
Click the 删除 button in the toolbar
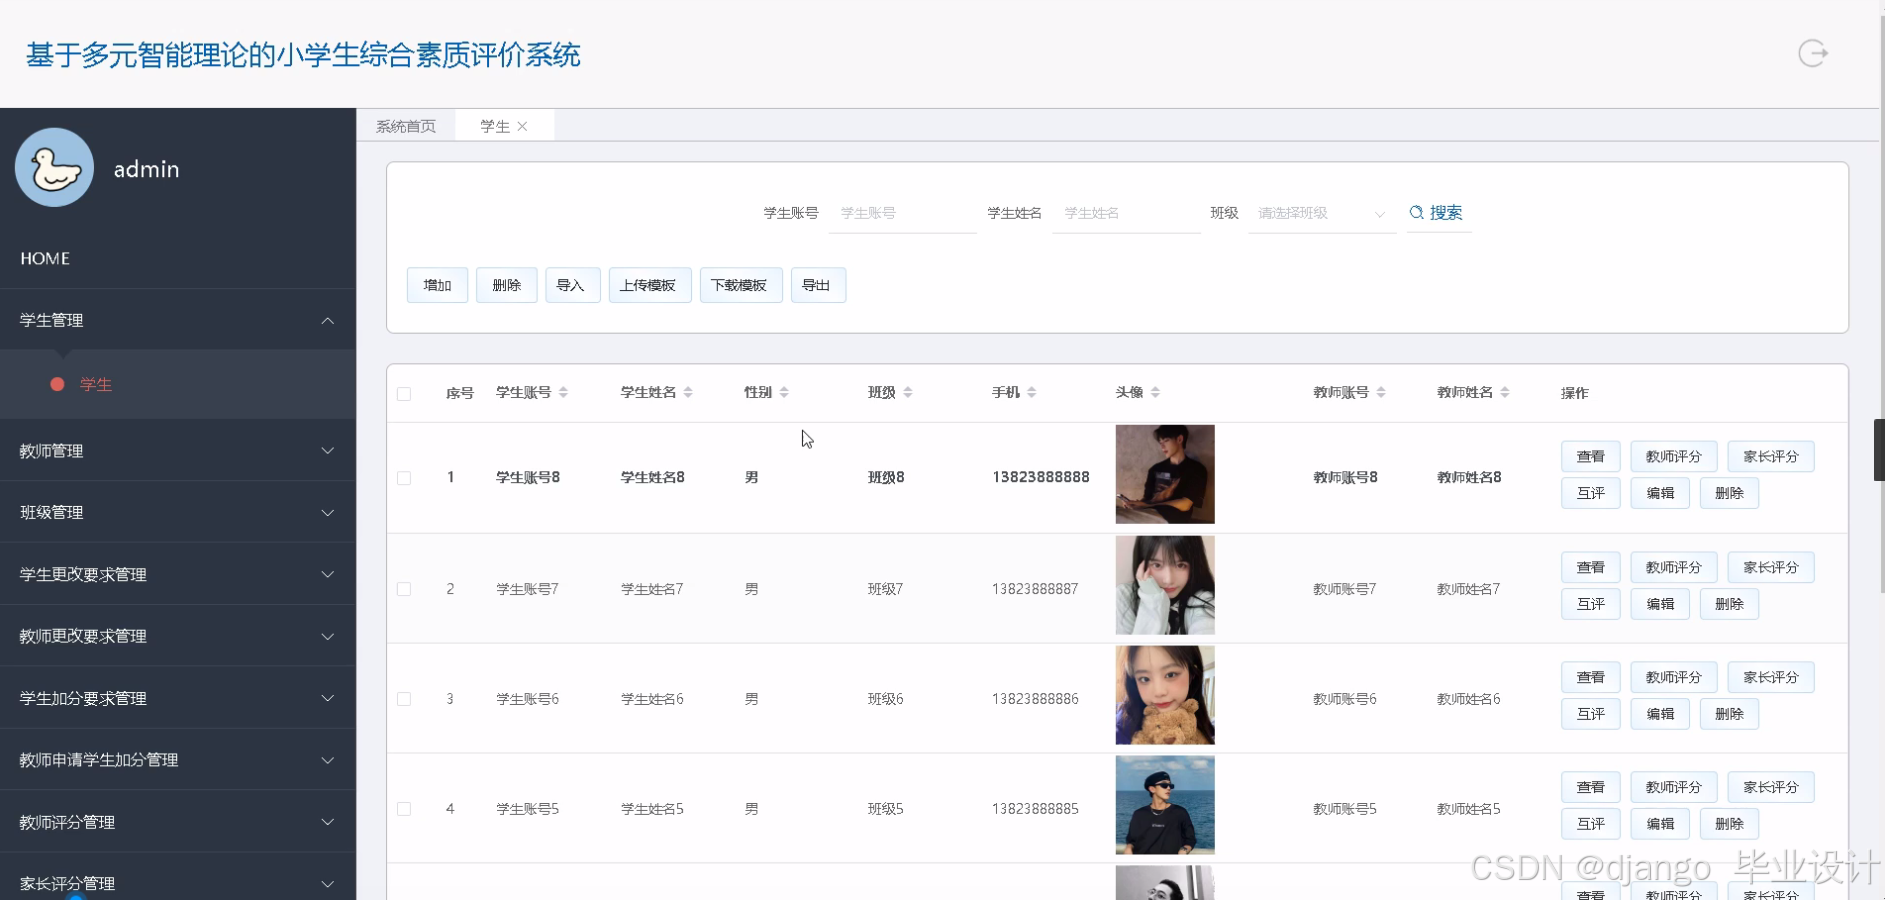pos(507,285)
